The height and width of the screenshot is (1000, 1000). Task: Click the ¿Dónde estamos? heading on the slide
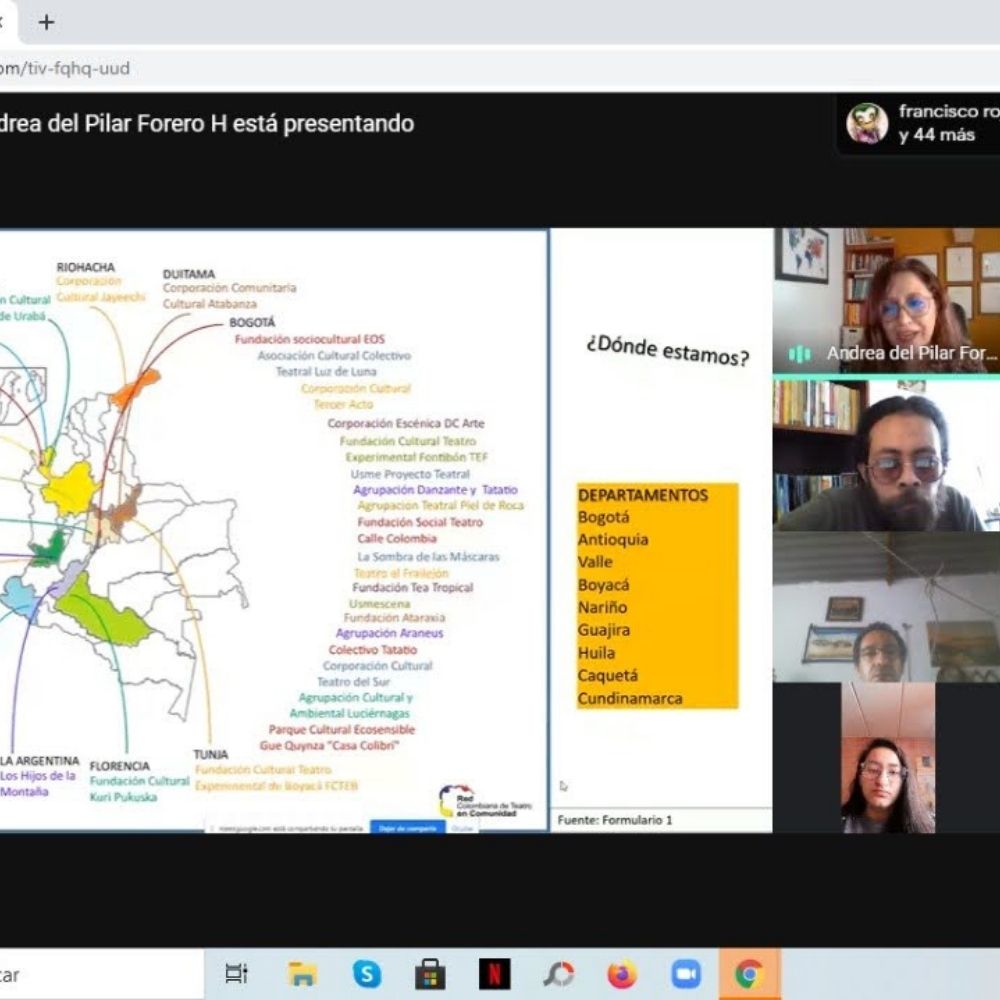click(x=668, y=350)
